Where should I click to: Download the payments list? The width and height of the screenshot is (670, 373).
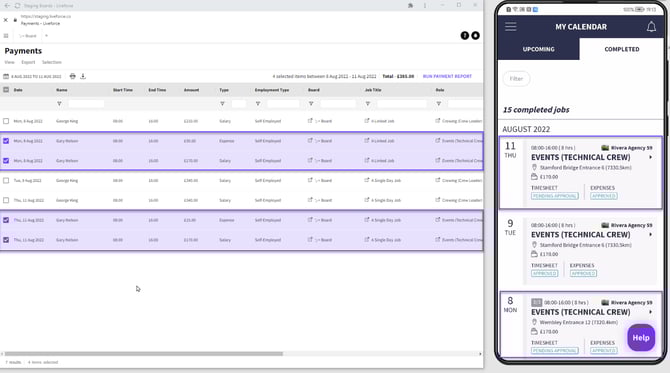pyautogui.click(x=83, y=76)
